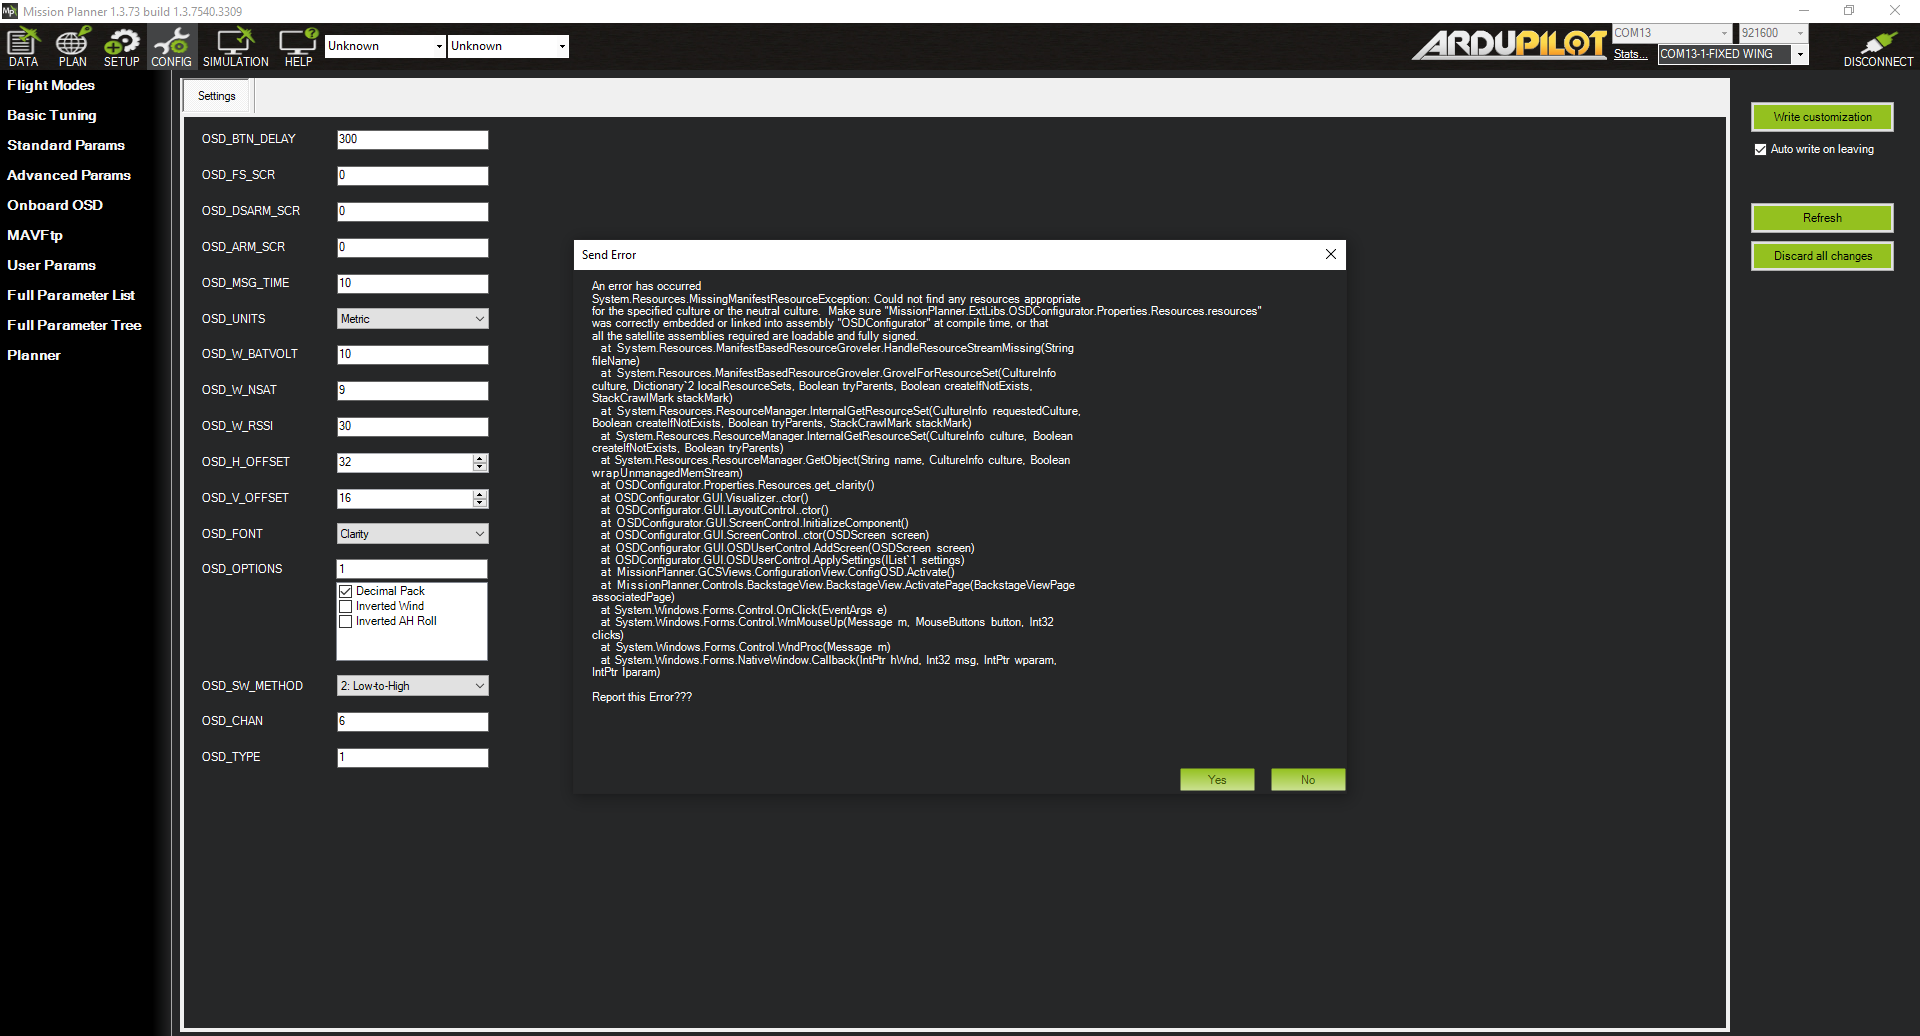Click the OSD_CHAN input field
The image size is (1920, 1036).
[413, 721]
